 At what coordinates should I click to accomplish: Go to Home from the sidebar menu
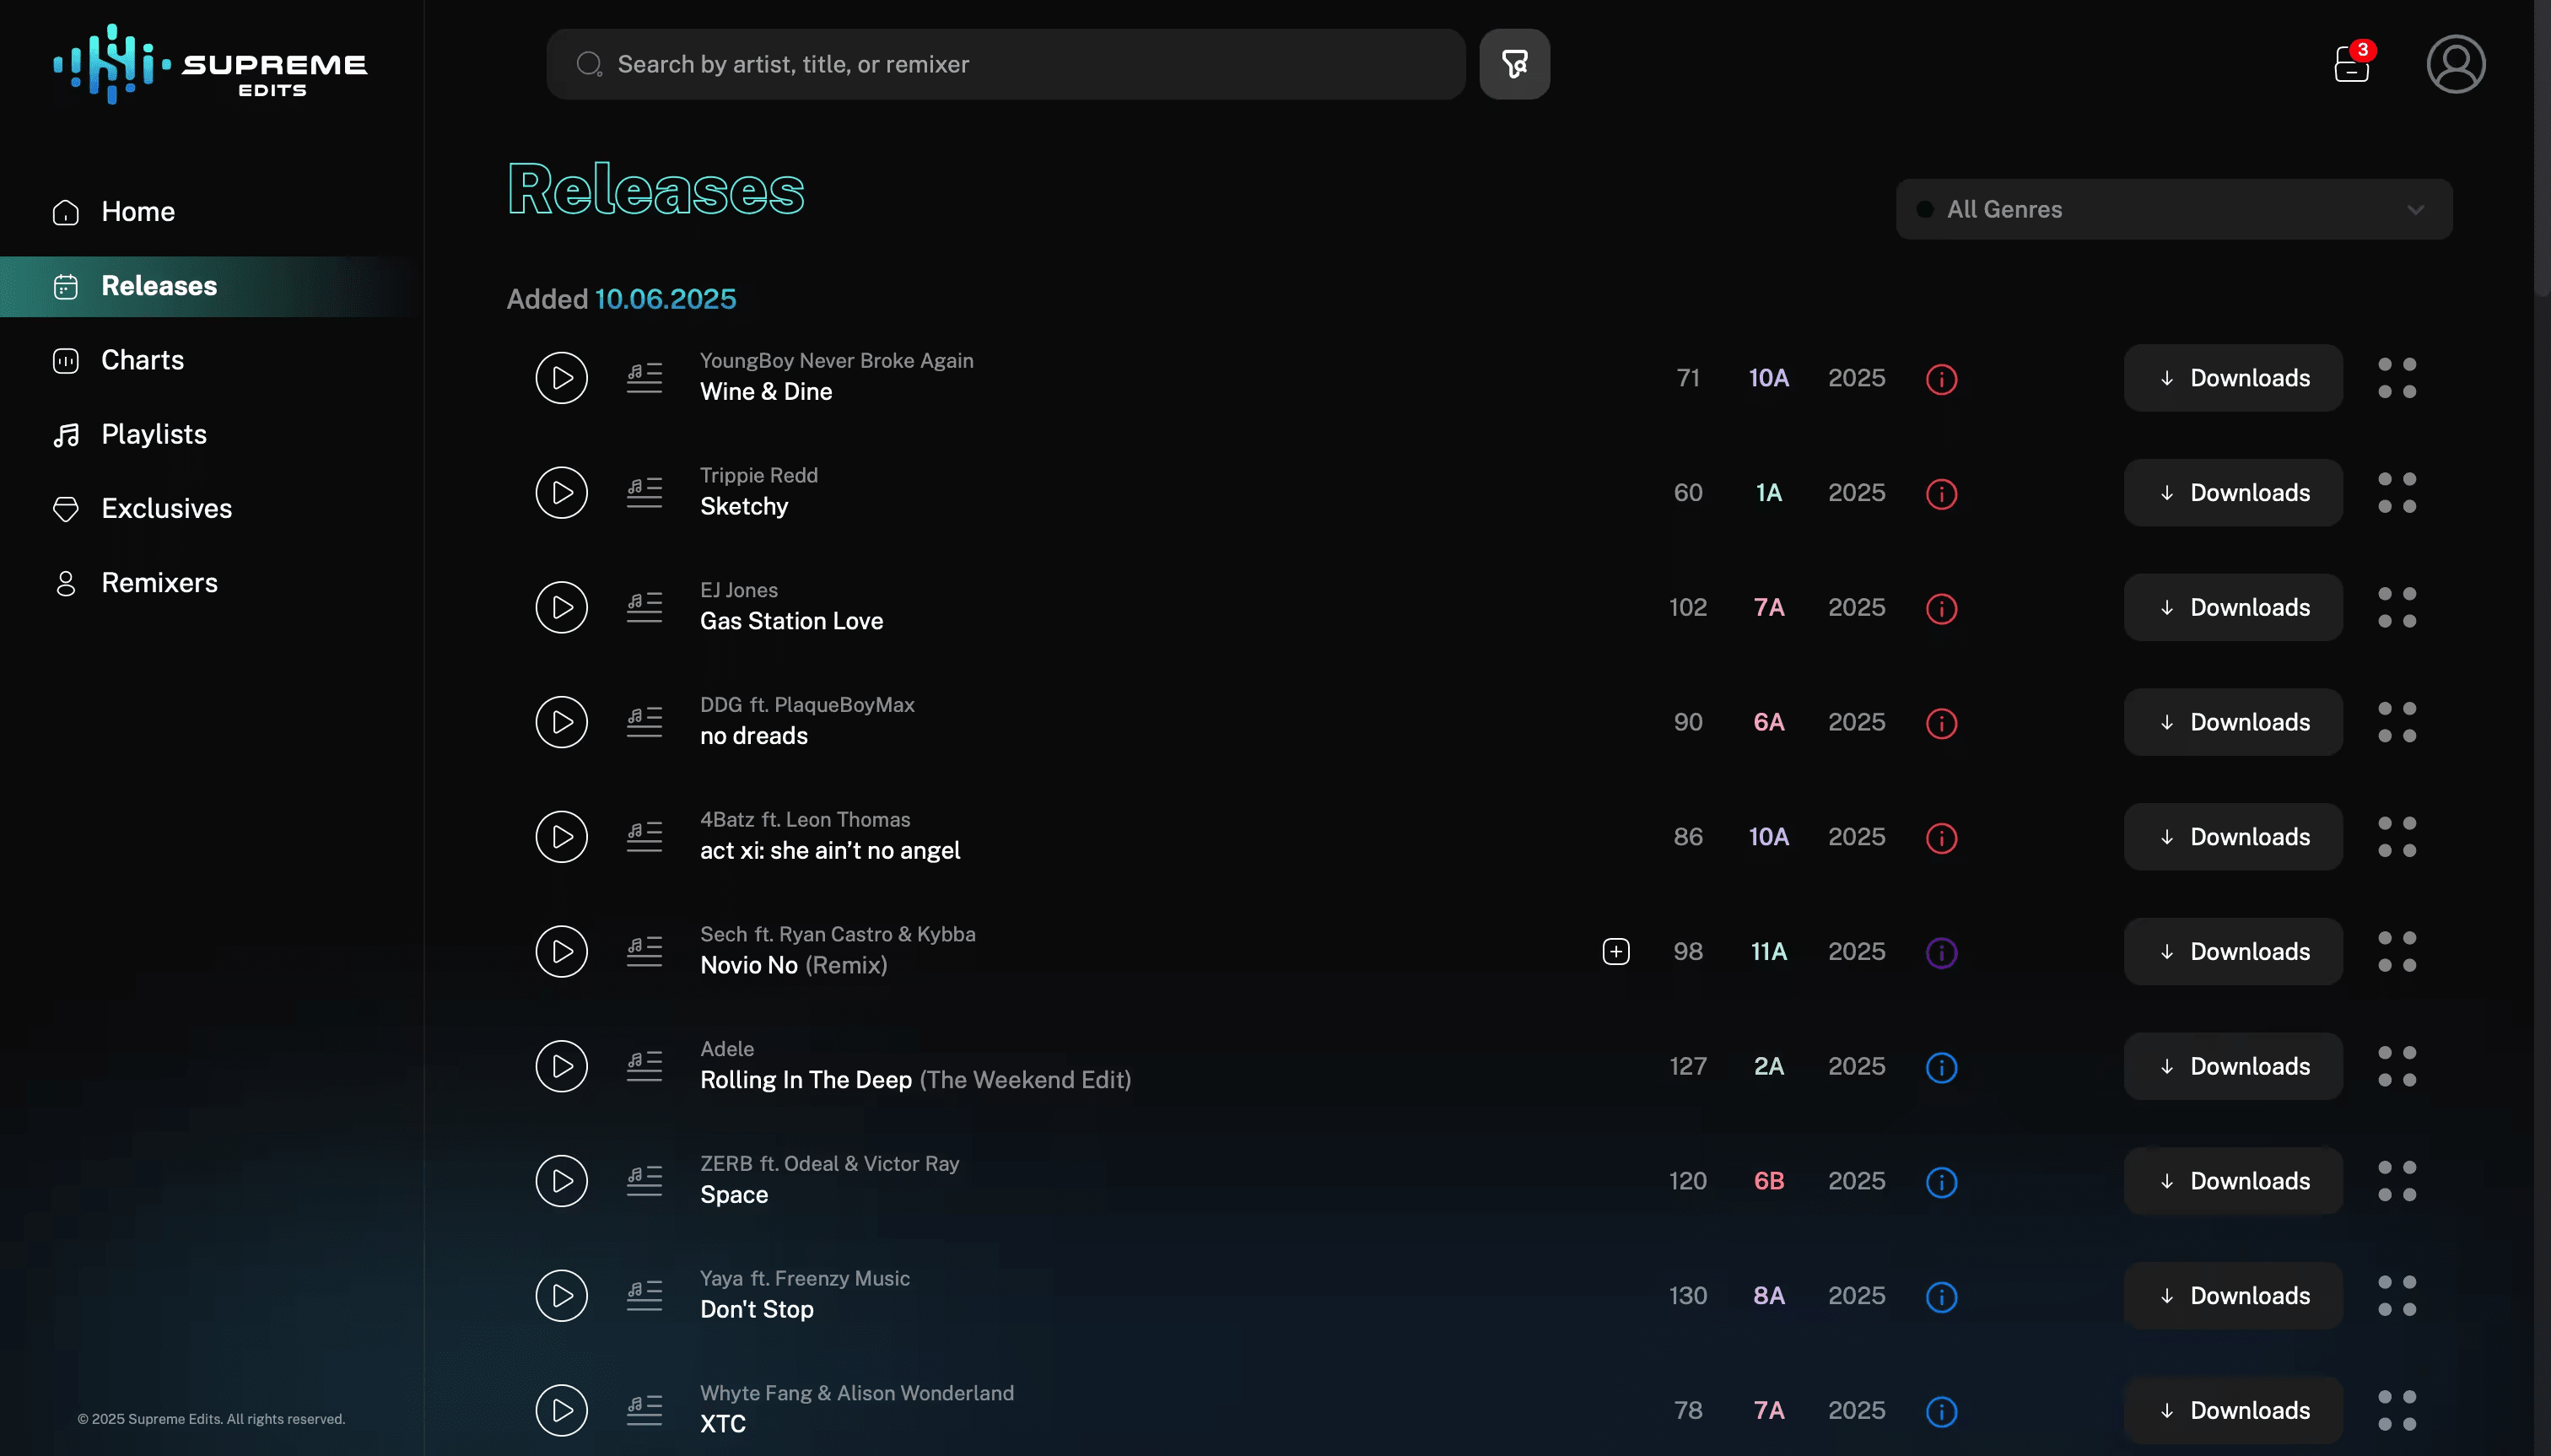point(138,211)
